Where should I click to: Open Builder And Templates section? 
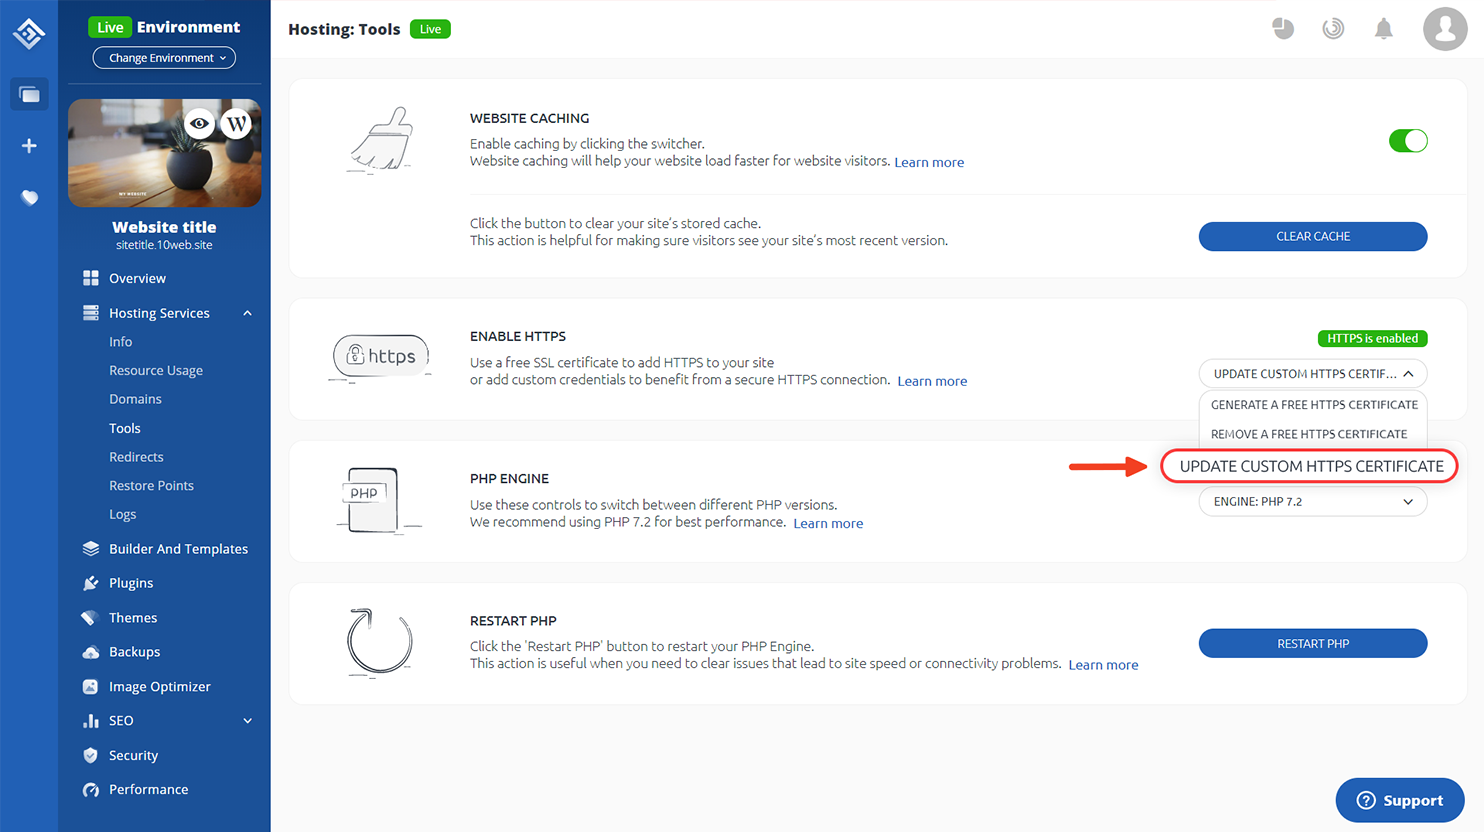pyautogui.click(x=178, y=549)
